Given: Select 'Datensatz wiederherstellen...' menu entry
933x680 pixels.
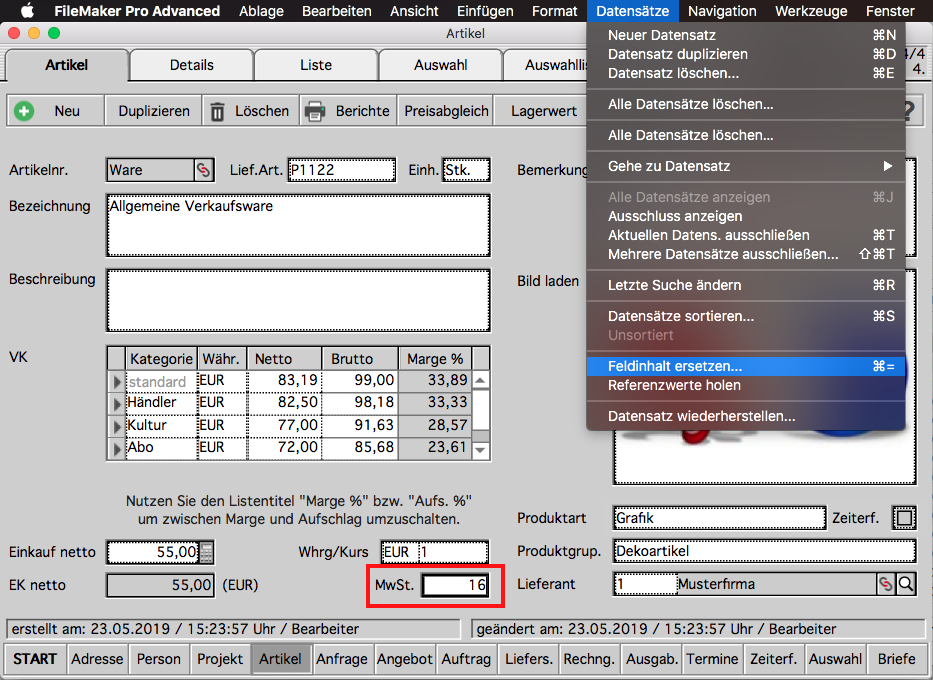Looking at the screenshot, I should 746,416.
